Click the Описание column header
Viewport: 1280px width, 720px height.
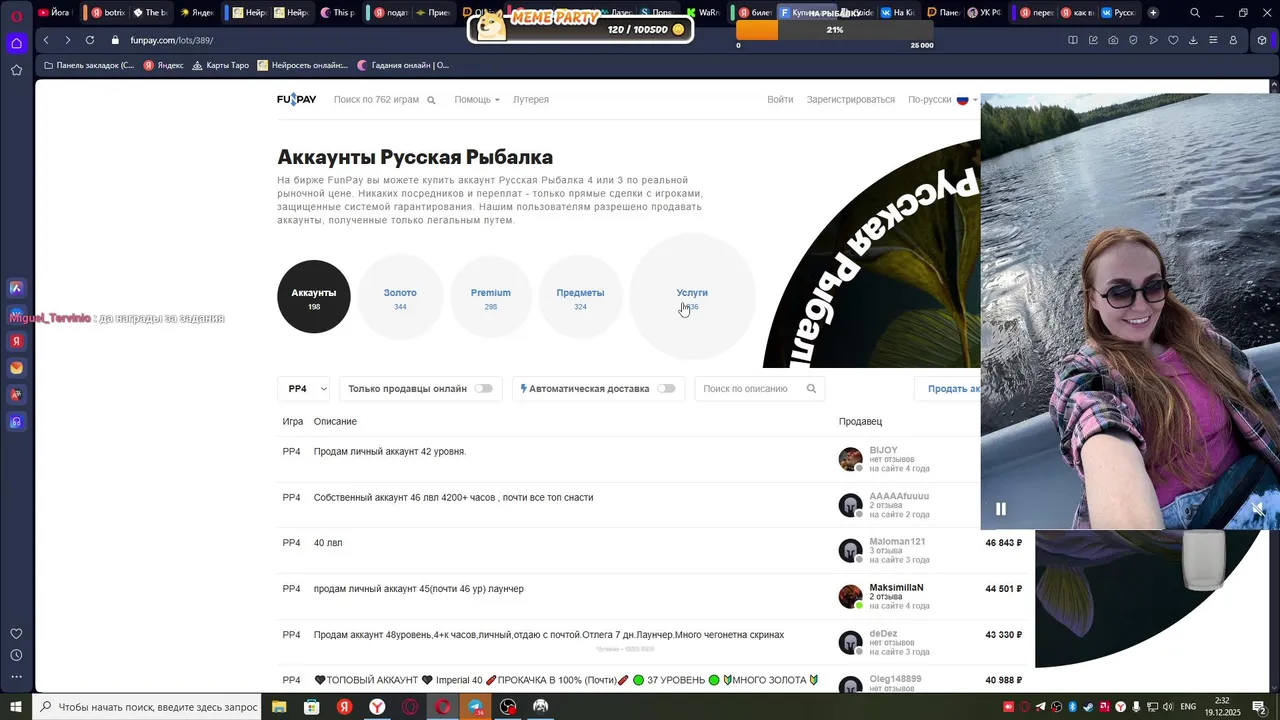coord(335,422)
